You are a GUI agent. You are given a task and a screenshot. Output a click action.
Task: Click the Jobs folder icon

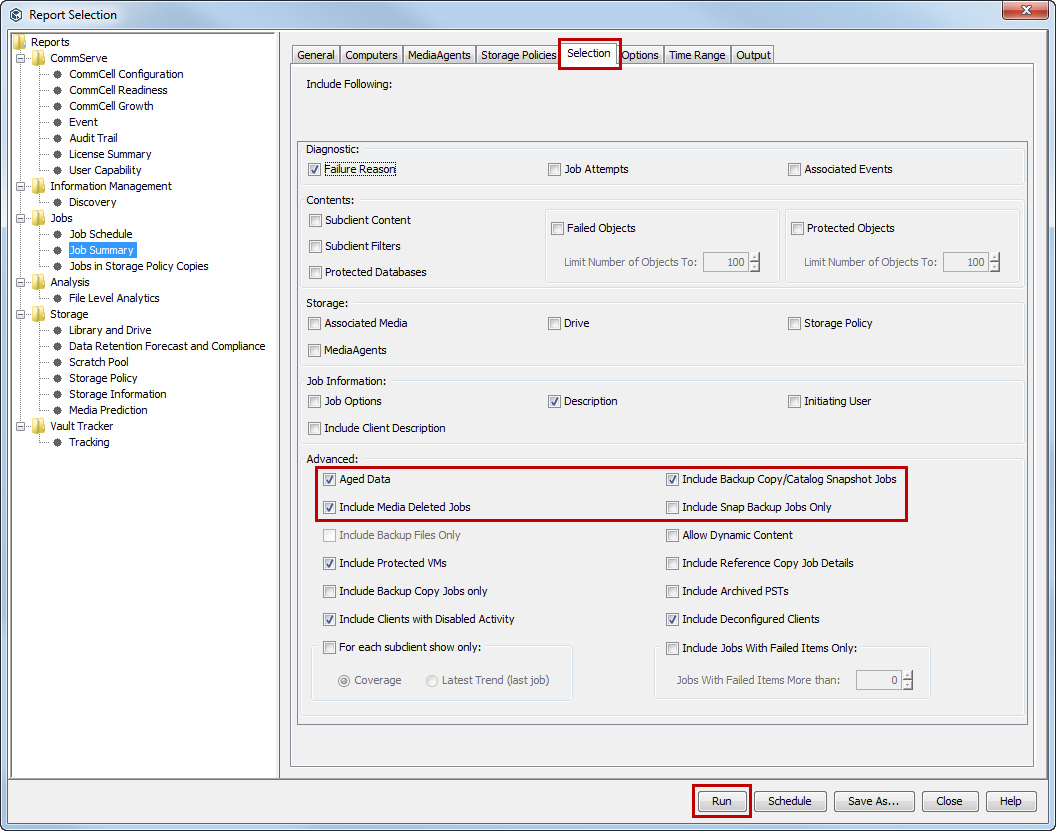pos(39,218)
